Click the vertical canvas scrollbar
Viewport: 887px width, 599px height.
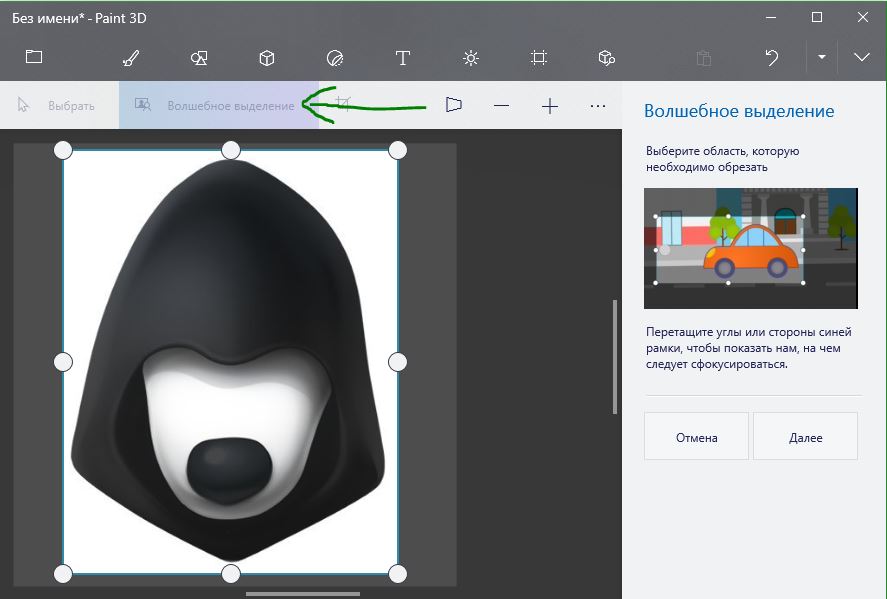coord(615,357)
